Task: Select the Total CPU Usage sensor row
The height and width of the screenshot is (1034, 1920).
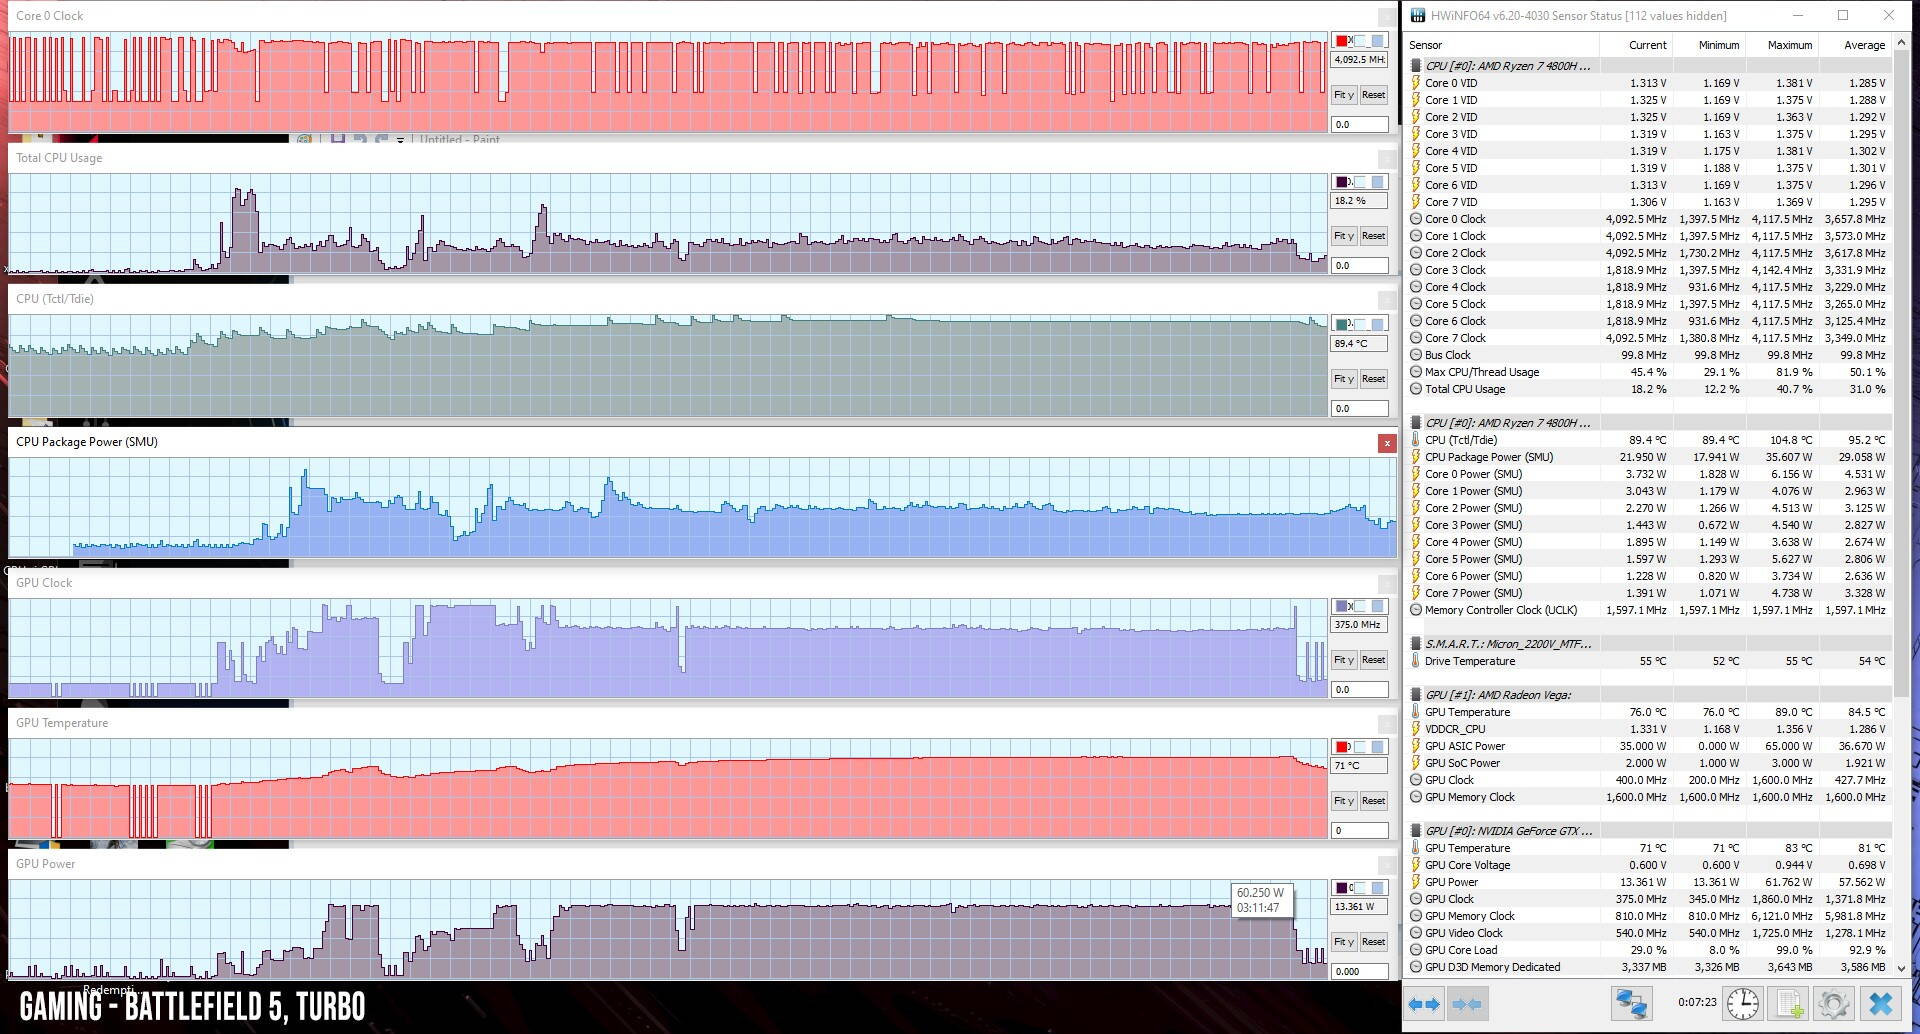Action: pos(1464,389)
